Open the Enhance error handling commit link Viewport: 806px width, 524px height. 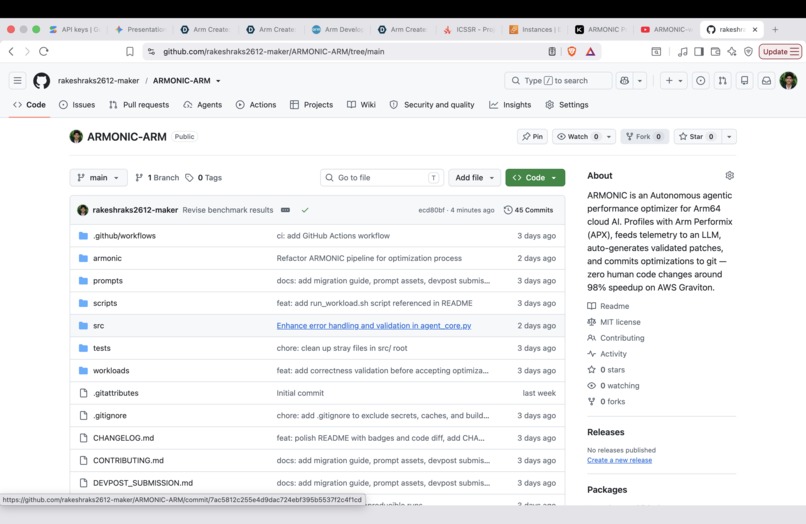point(374,326)
